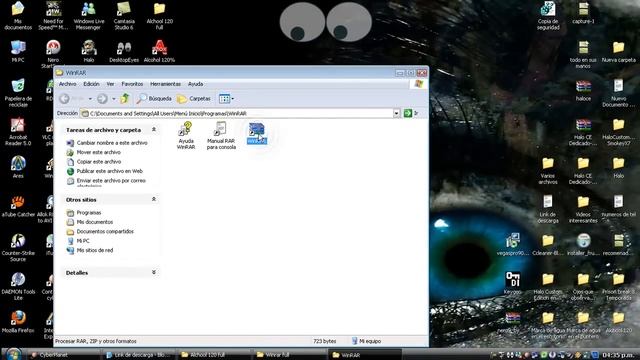Select Camtasia Studio 6 desktop icon
The height and width of the screenshot is (360, 640).
tap(124, 16)
